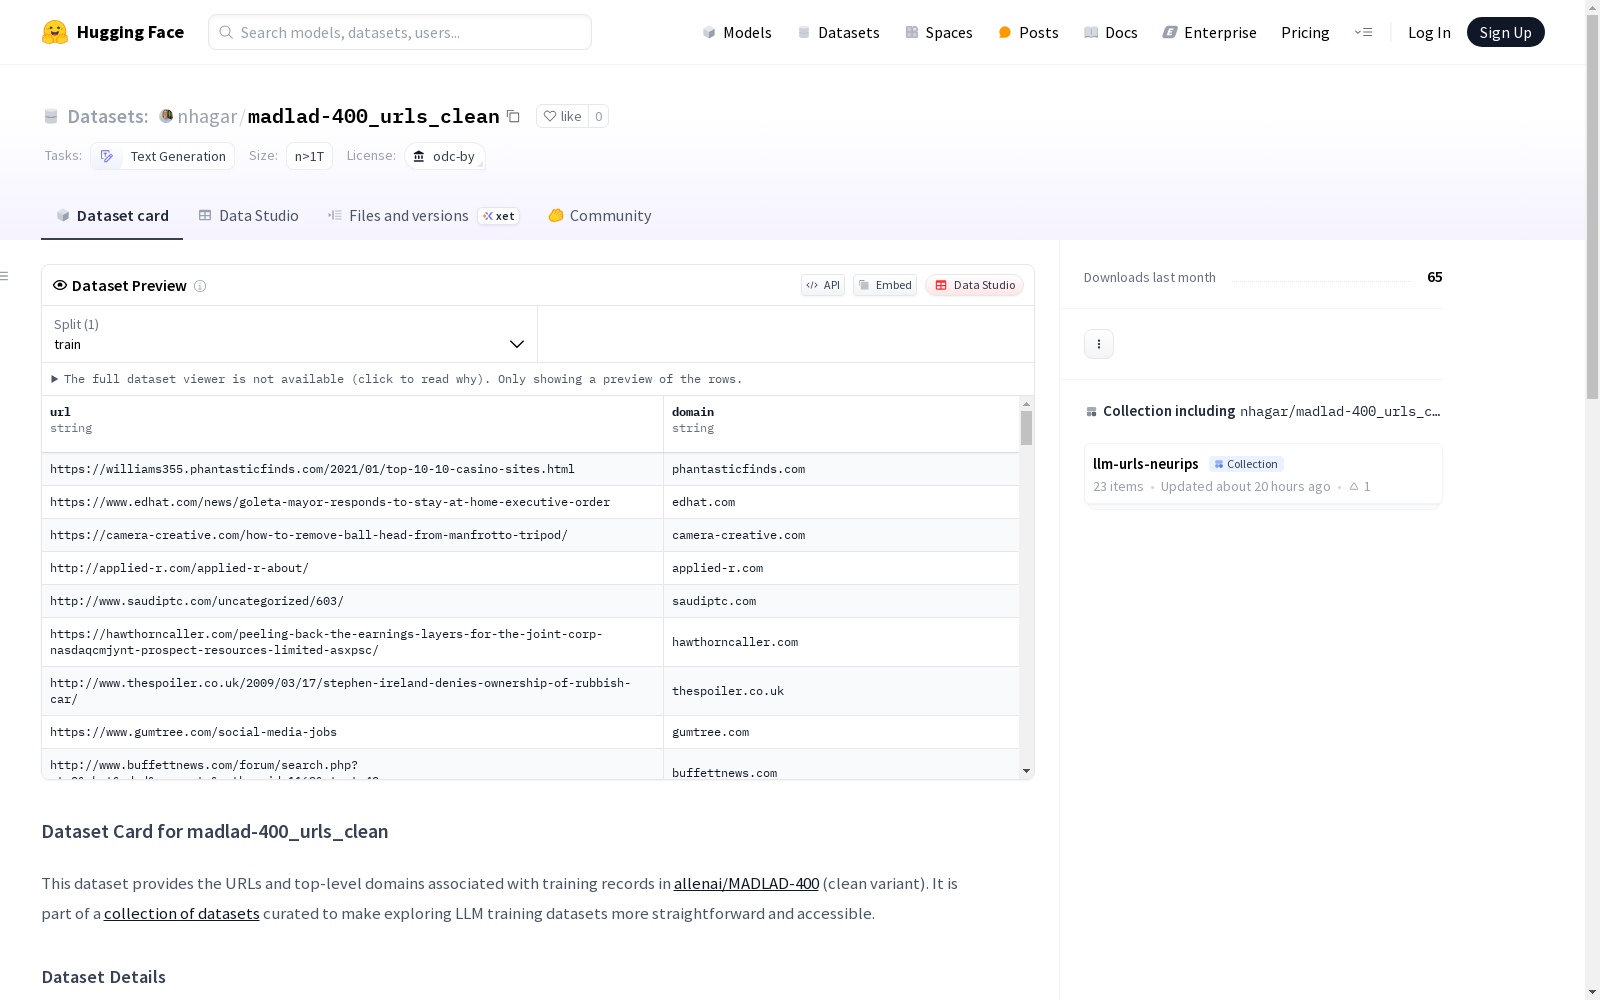Go to the Community tab
This screenshot has width=1600, height=1000.
[600, 216]
